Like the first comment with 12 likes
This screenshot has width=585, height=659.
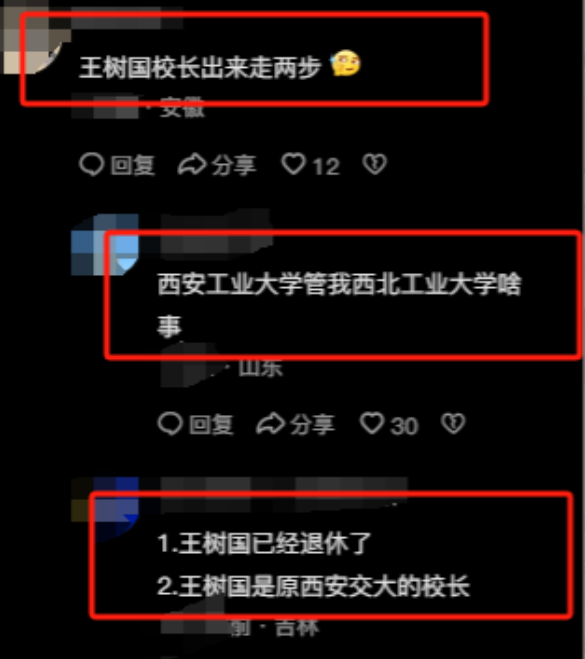coord(293,164)
